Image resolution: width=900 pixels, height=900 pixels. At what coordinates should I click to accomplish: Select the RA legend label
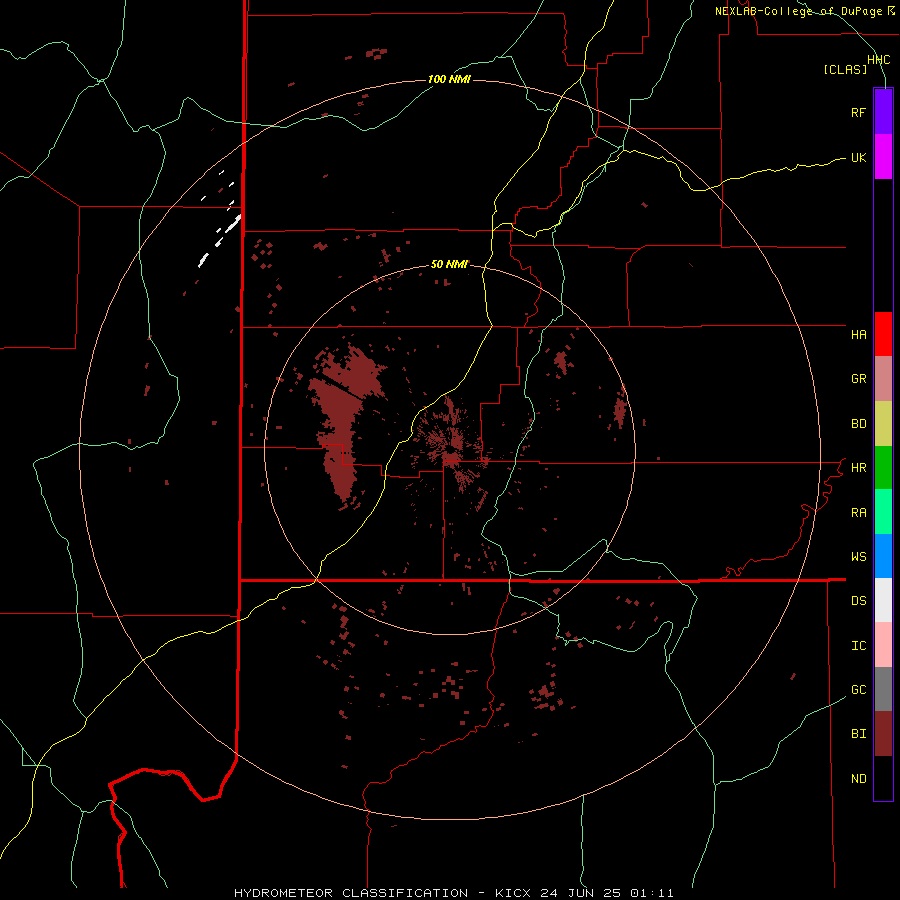(x=858, y=513)
